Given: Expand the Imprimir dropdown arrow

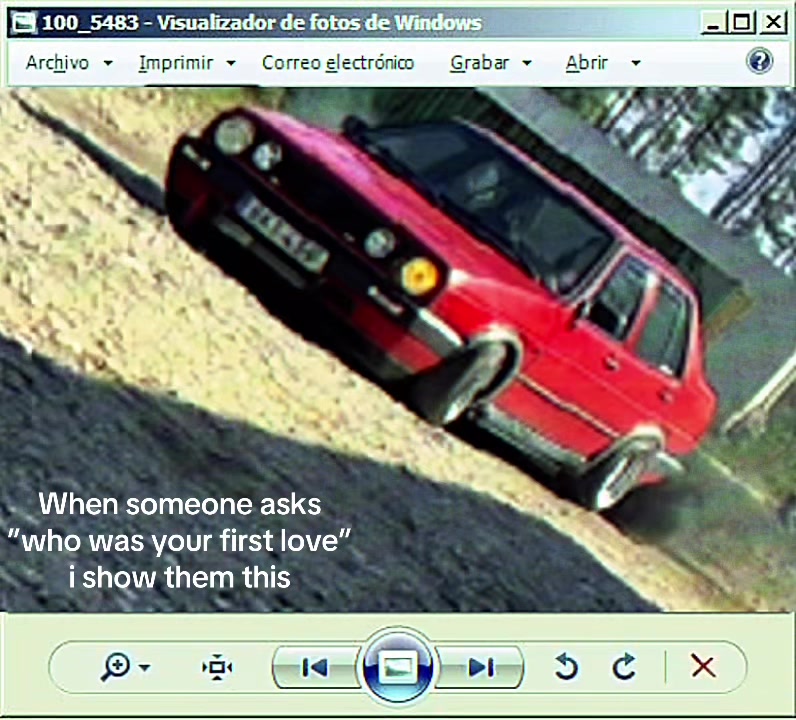Looking at the screenshot, I should (230, 63).
